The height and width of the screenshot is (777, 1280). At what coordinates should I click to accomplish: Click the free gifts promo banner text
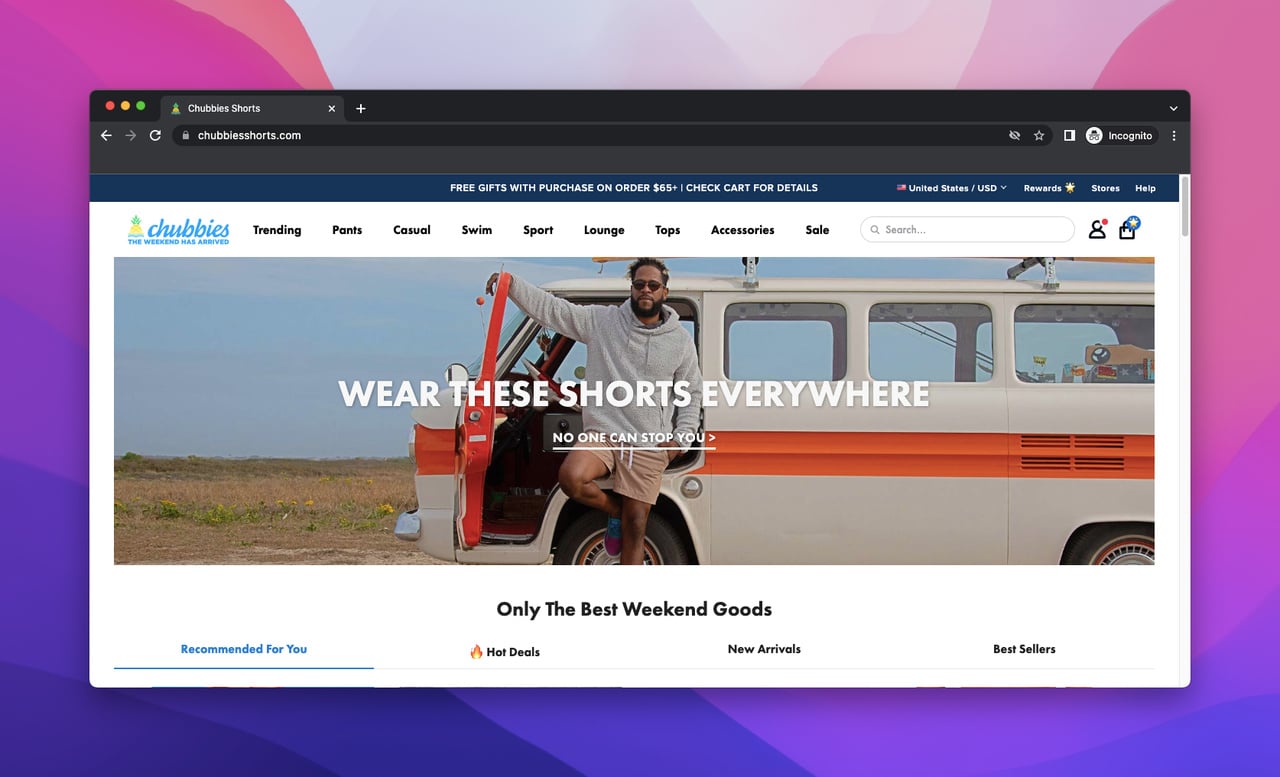click(634, 188)
